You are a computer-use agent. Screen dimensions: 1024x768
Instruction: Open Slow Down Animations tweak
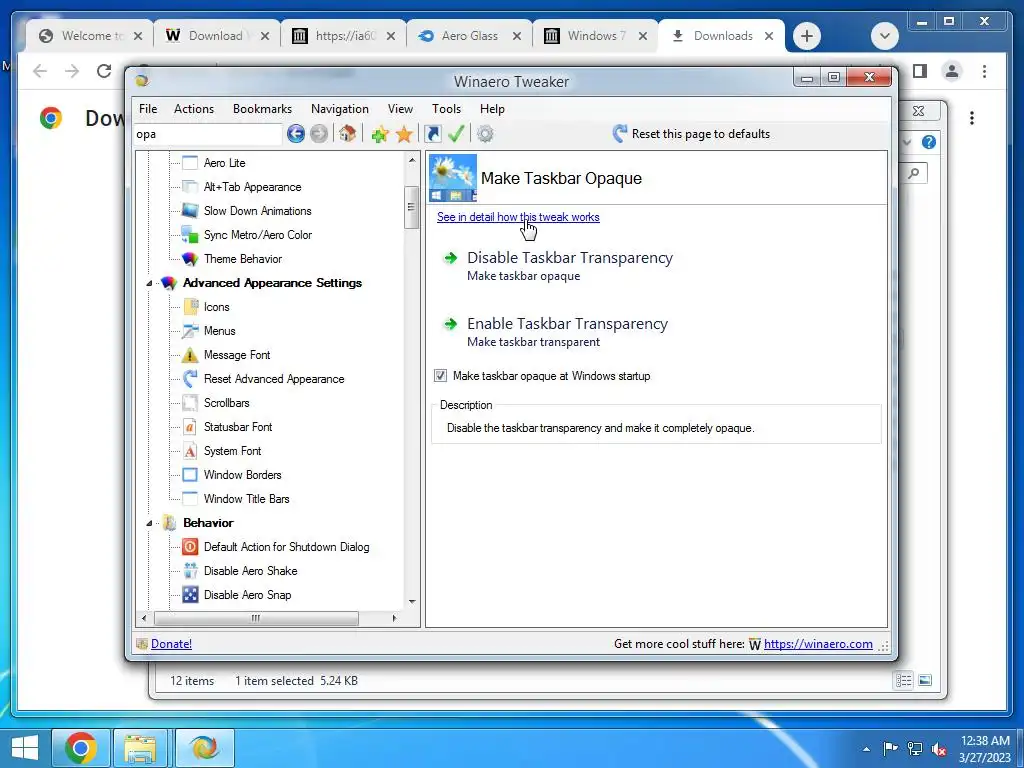click(257, 211)
